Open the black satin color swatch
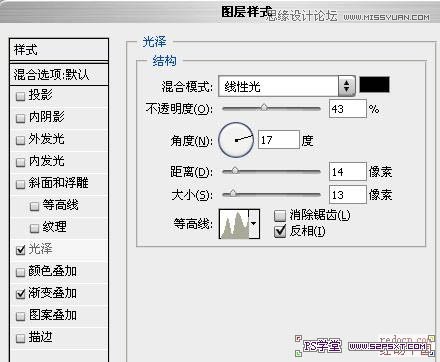The width and height of the screenshot is (440, 362). click(374, 84)
